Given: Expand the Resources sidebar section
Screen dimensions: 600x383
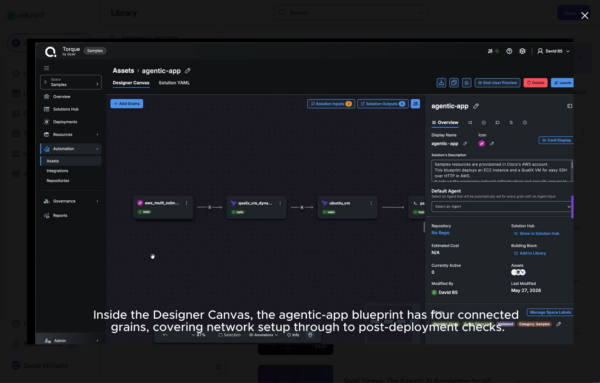Looking at the screenshot, I should (x=71, y=135).
